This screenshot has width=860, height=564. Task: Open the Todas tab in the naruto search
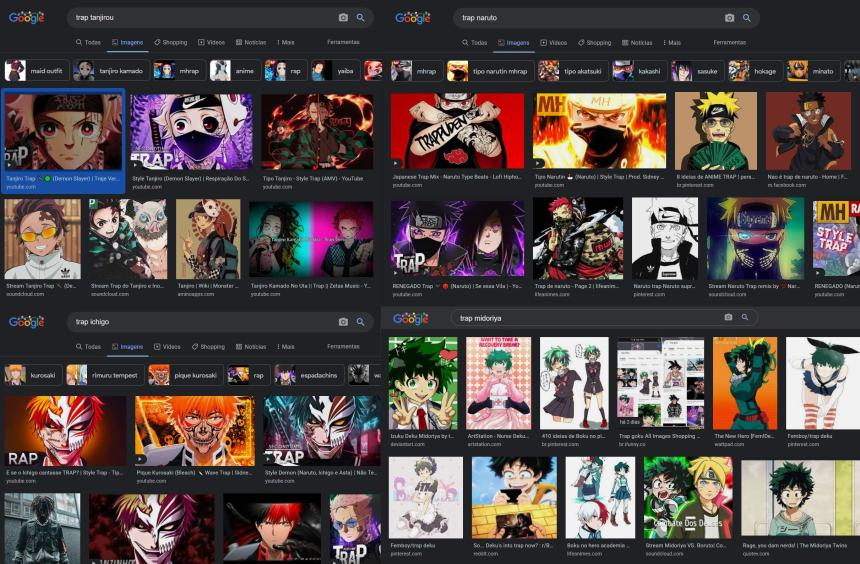(x=474, y=42)
